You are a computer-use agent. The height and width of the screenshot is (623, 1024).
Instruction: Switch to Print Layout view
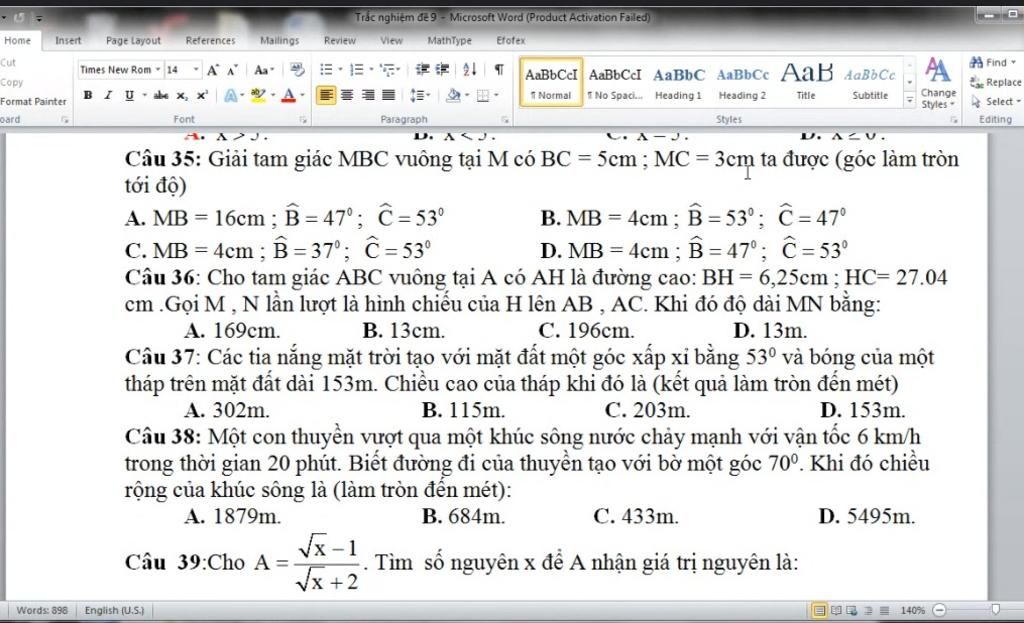pos(819,611)
